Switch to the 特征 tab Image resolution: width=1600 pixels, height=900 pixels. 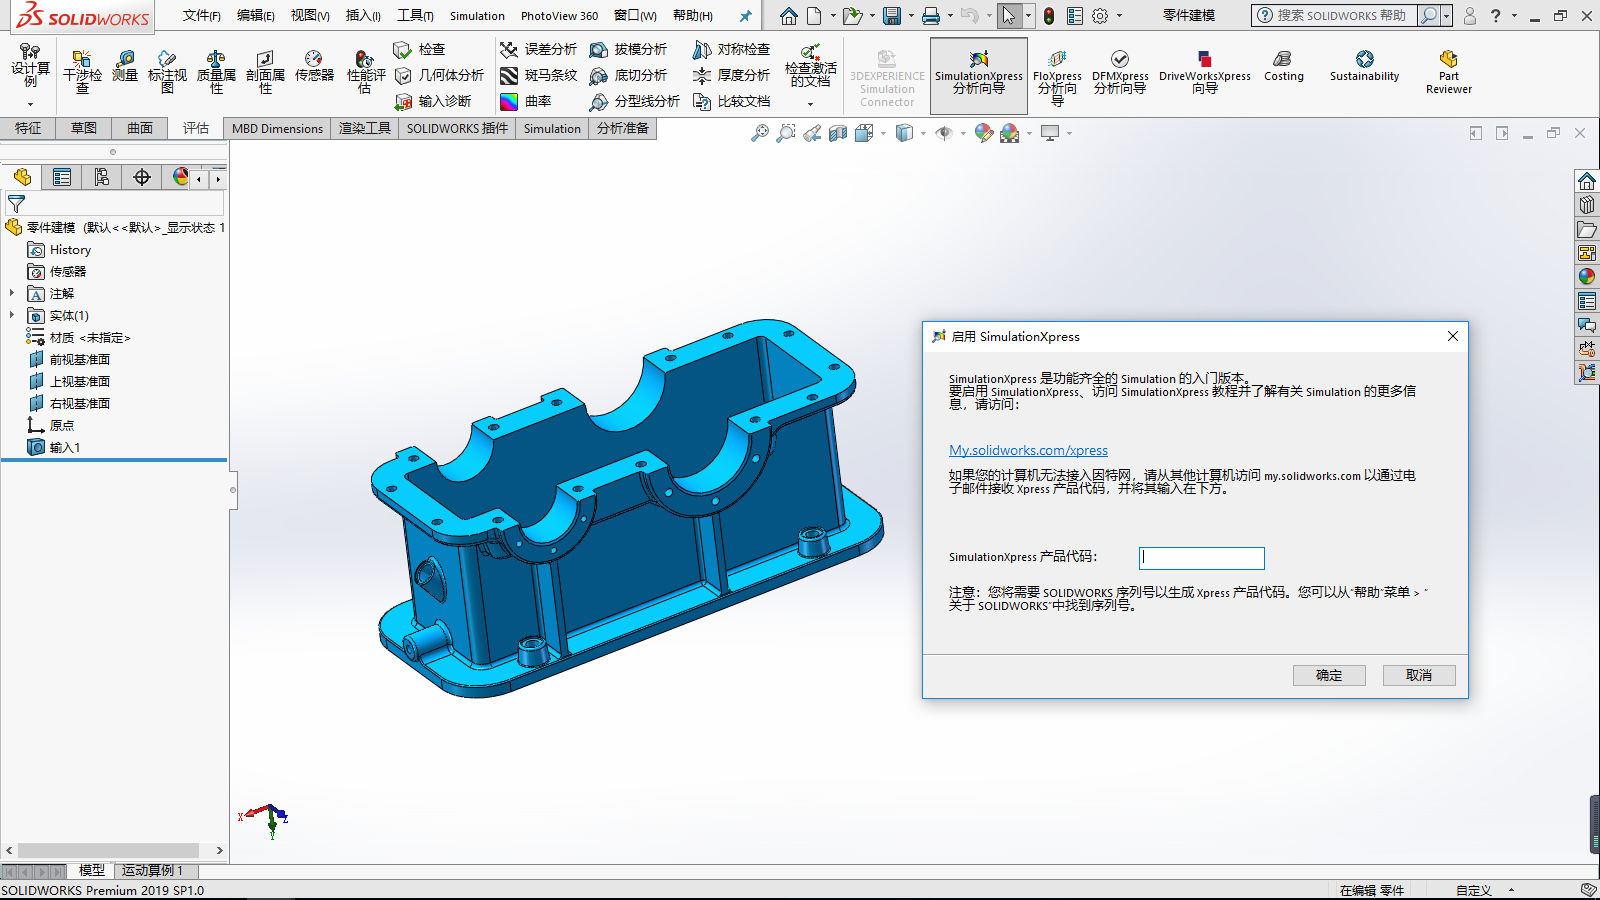[28, 128]
